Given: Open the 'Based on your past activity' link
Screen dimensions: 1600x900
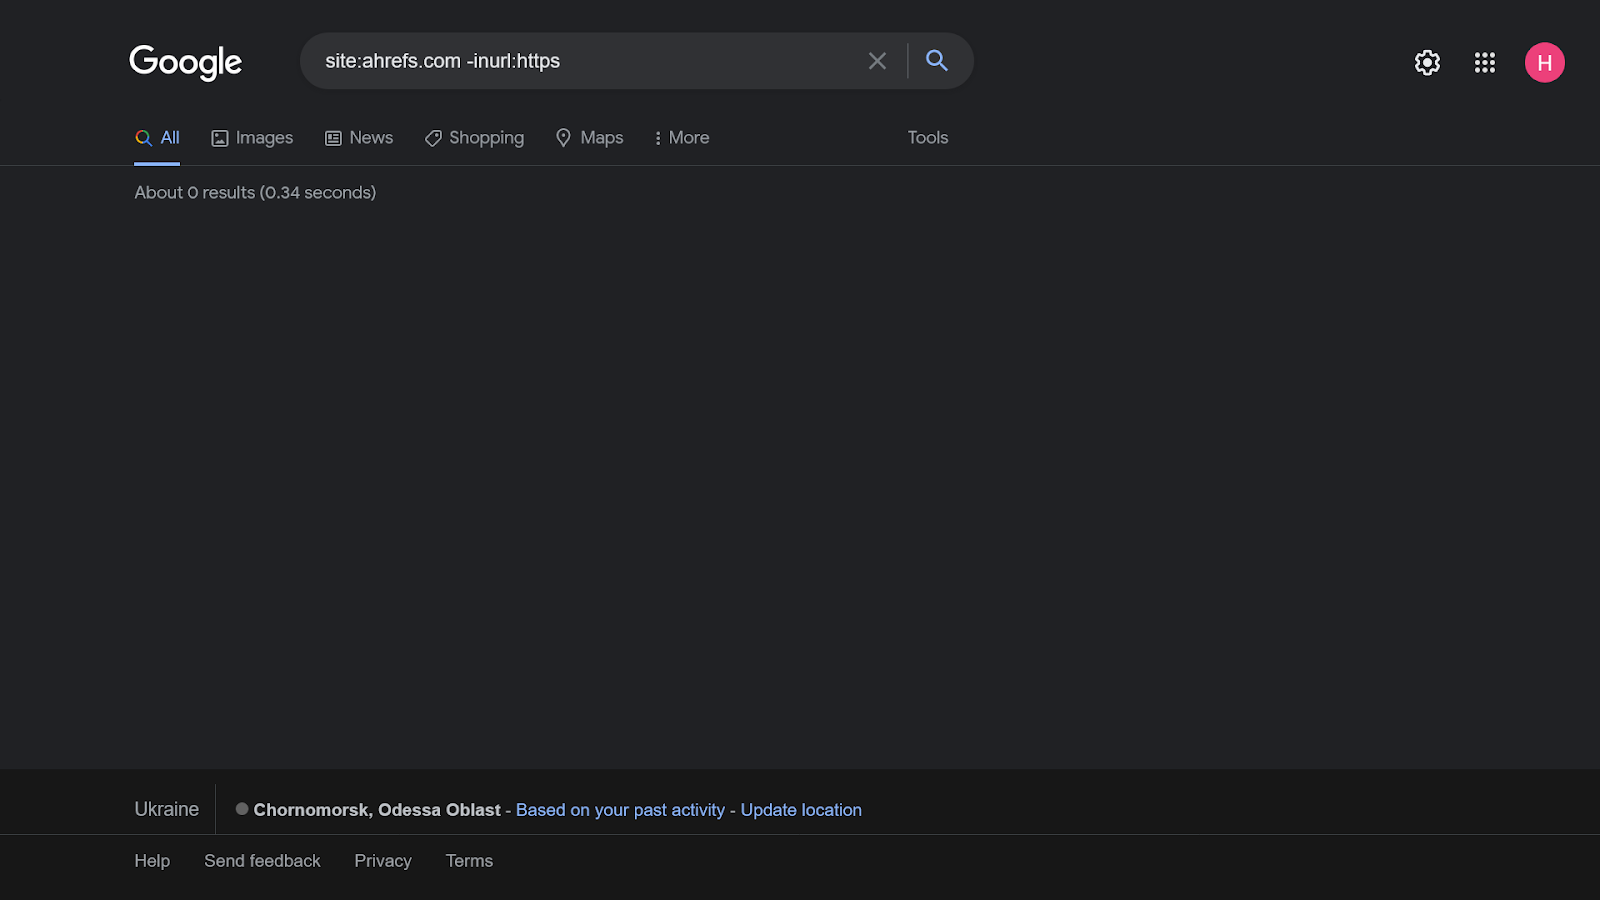Looking at the screenshot, I should pos(620,810).
